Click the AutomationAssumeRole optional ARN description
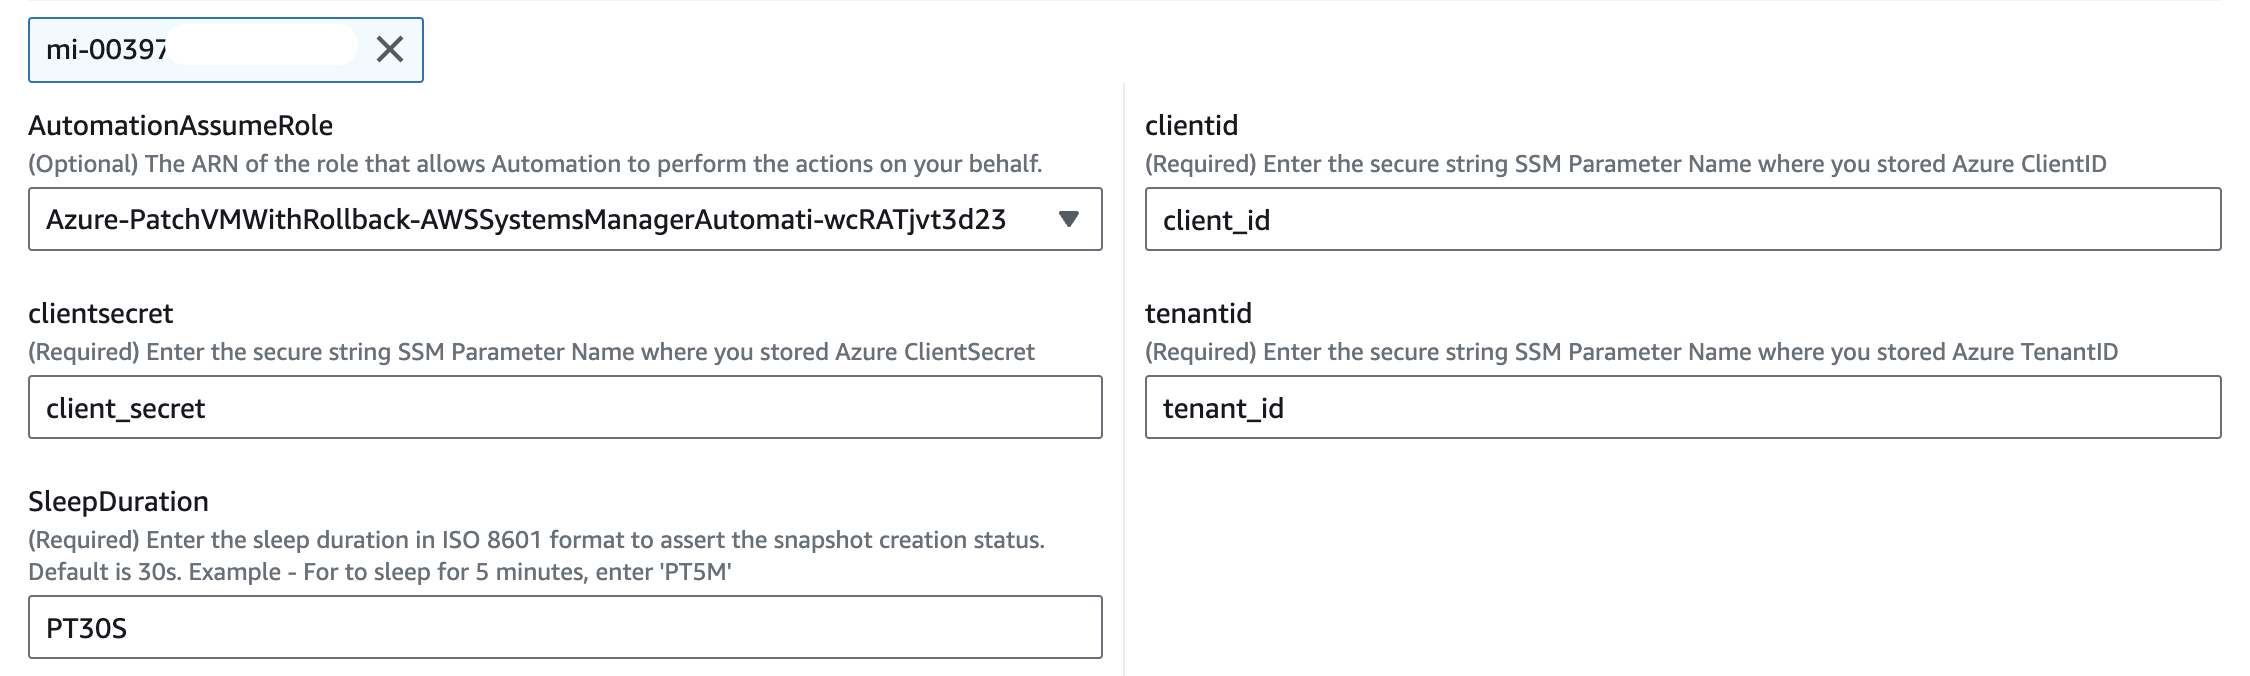2250x676 pixels. point(535,164)
